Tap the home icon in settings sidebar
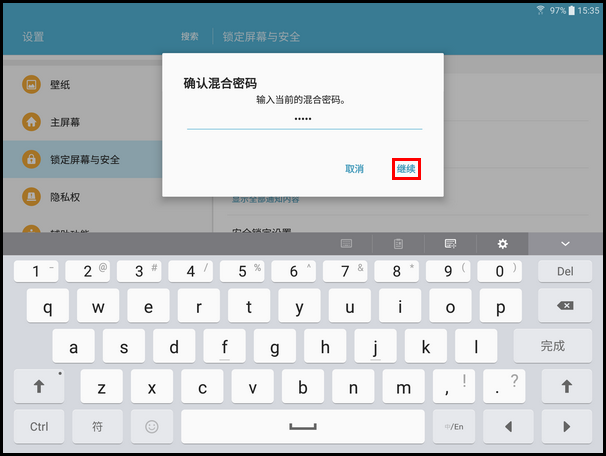Screen dimensions: 606x456 pyautogui.click(x=31, y=122)
